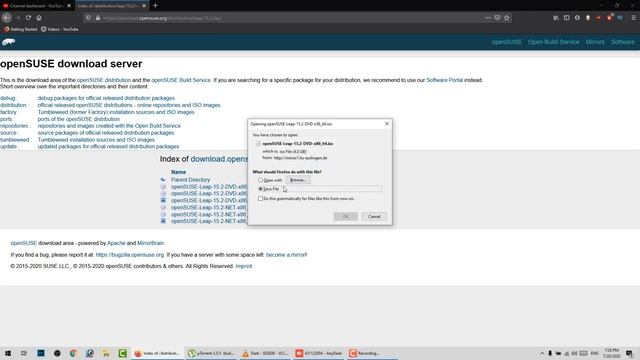Click the tracking protection shield icon
Screen dimensions: 640x360
tap(88, 18)
